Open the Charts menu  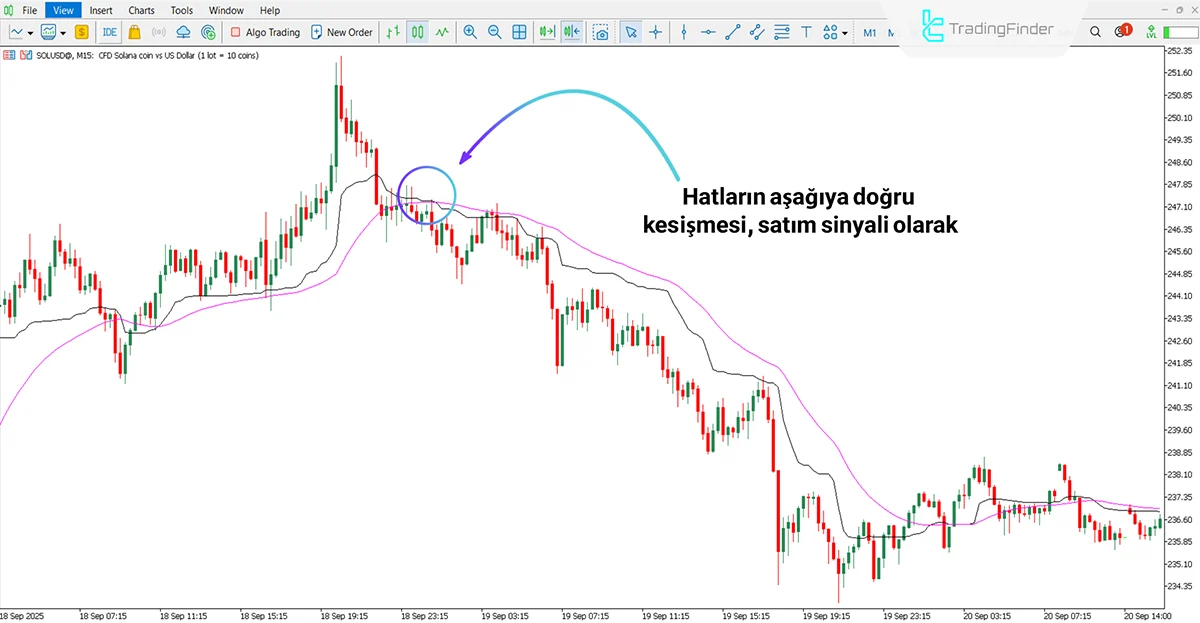click(141, 10)
